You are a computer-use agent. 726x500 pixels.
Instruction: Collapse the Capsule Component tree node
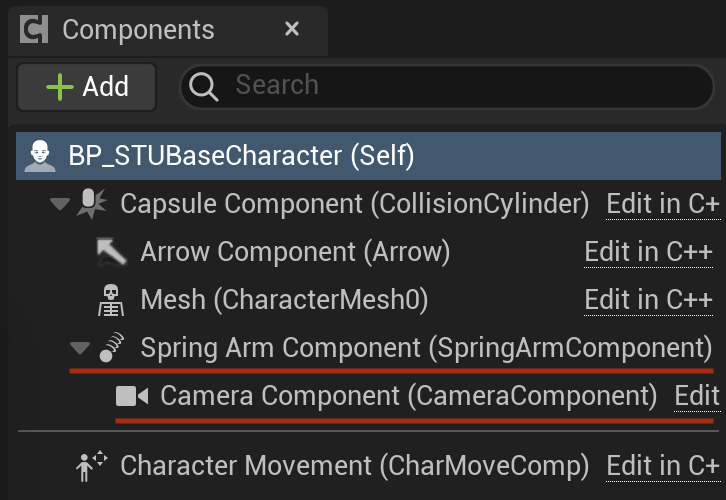tap(60, 204)
